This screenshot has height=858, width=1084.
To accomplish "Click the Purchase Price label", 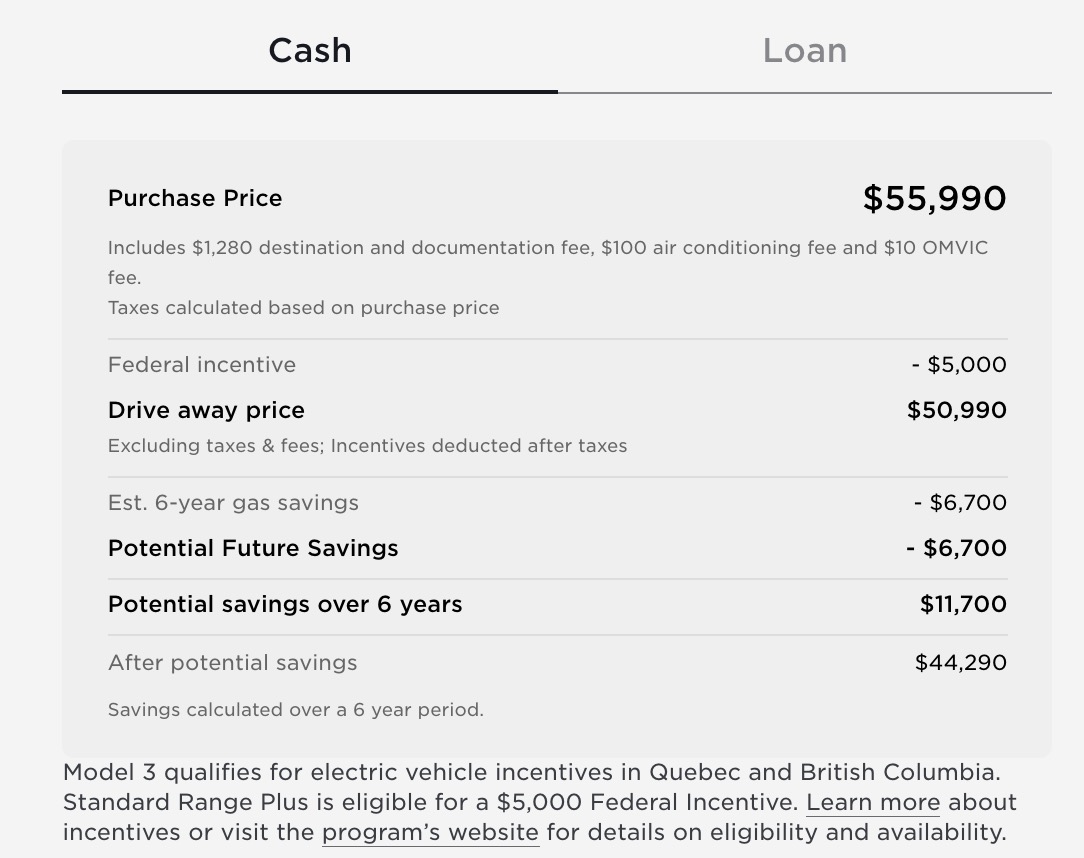I will coord(195,198).
